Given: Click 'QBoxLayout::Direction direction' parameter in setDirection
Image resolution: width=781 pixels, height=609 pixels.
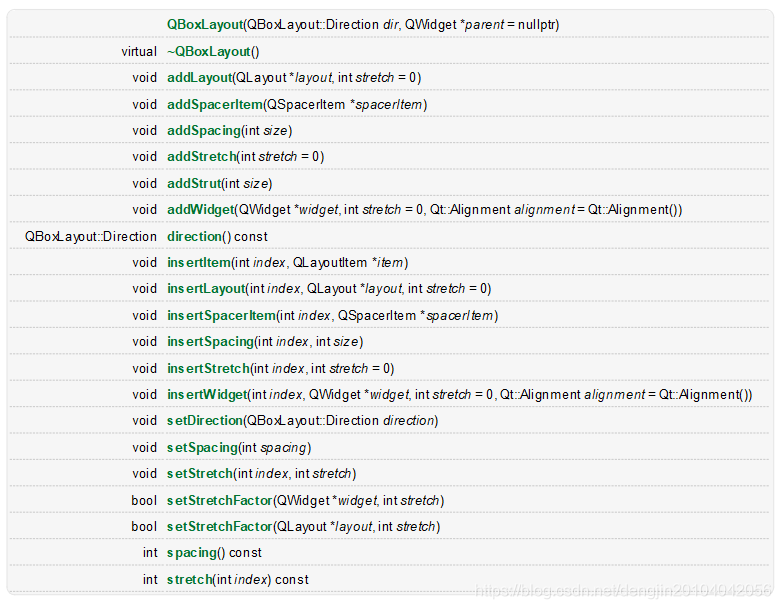Looking at the screenshot, I should pyautogui.click(x=341, y=420).
